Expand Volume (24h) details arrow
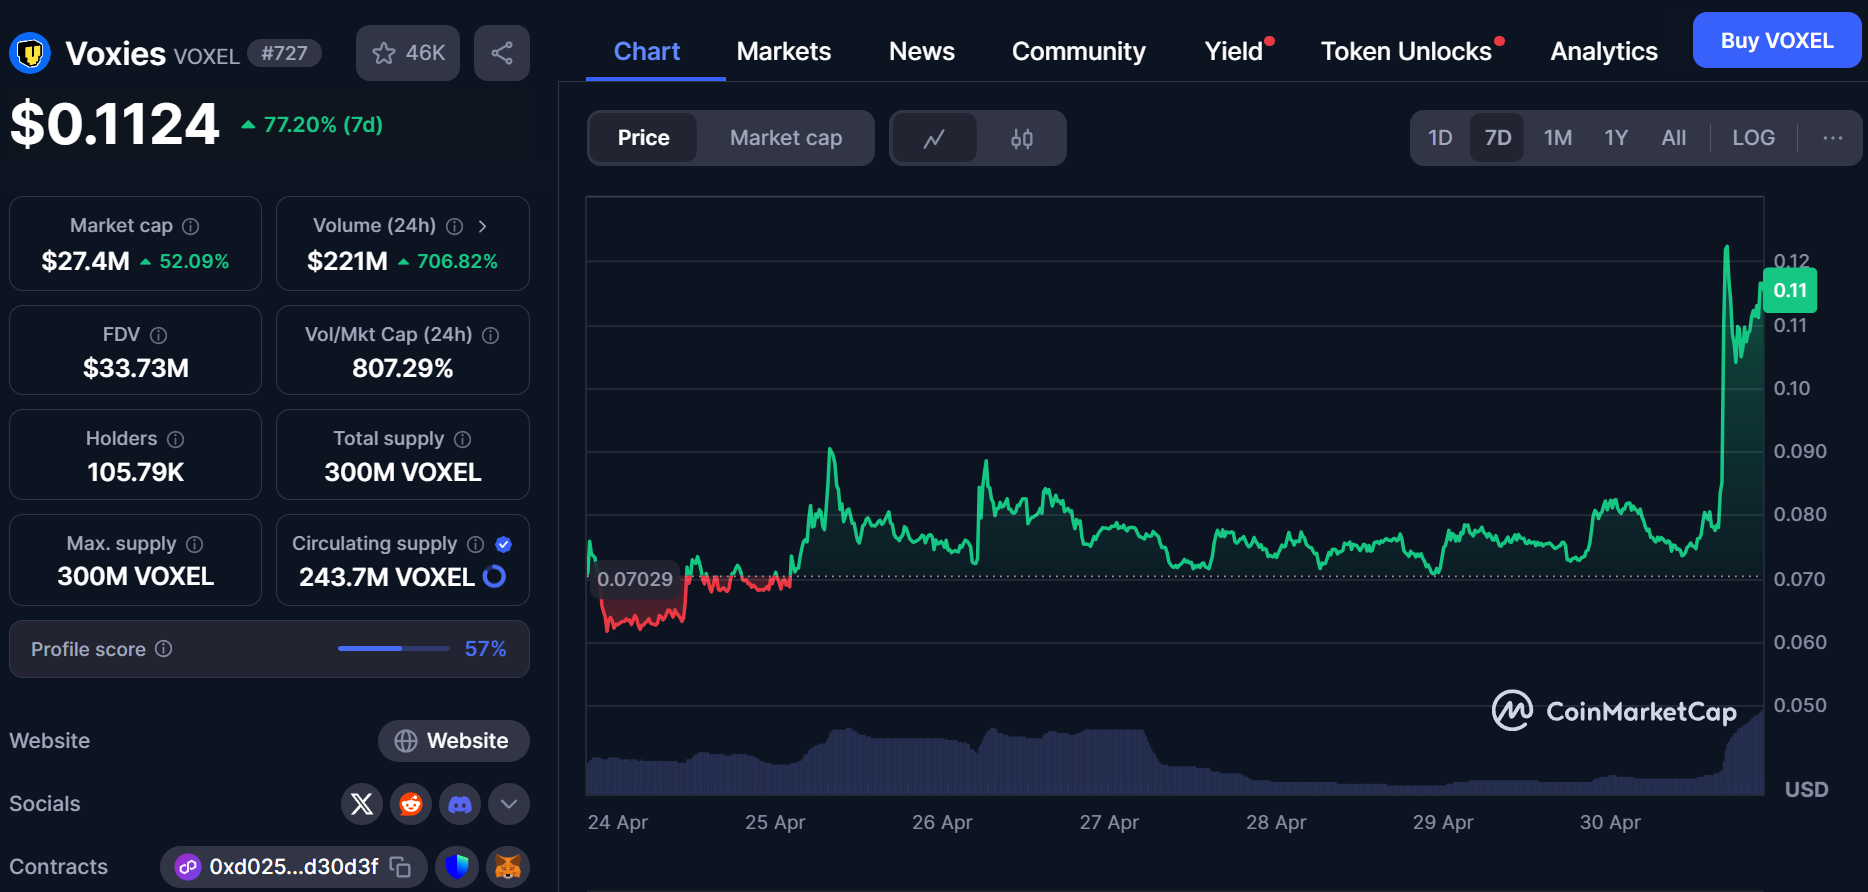 click(x=483, y=226)
